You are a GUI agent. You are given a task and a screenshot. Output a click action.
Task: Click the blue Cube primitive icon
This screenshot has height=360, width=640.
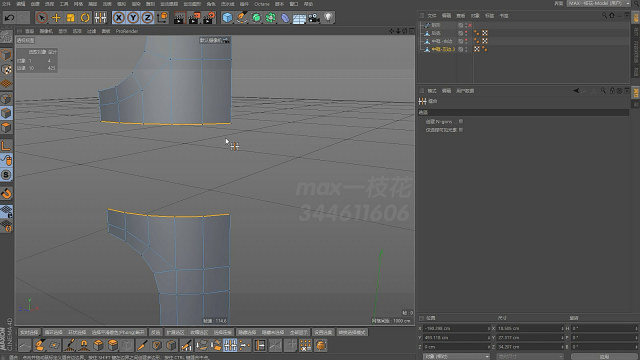(x=227, y=18)
